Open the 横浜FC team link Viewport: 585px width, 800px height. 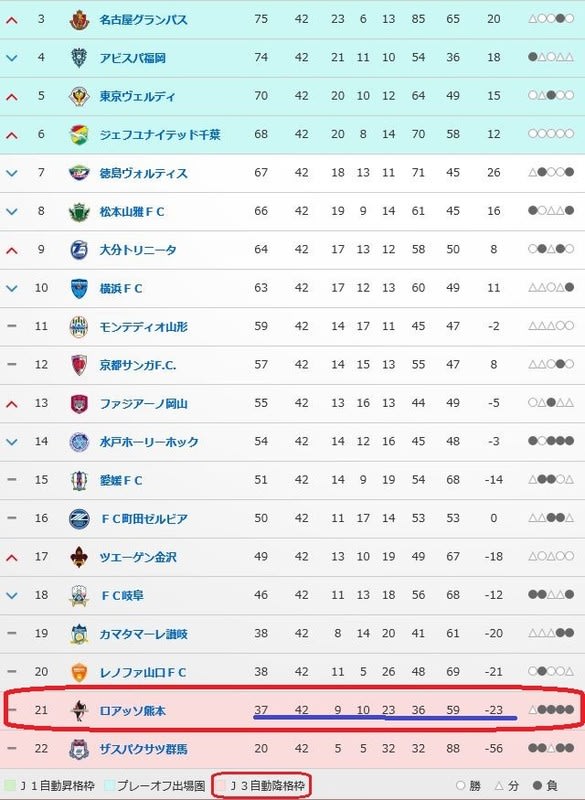point(121,289)
